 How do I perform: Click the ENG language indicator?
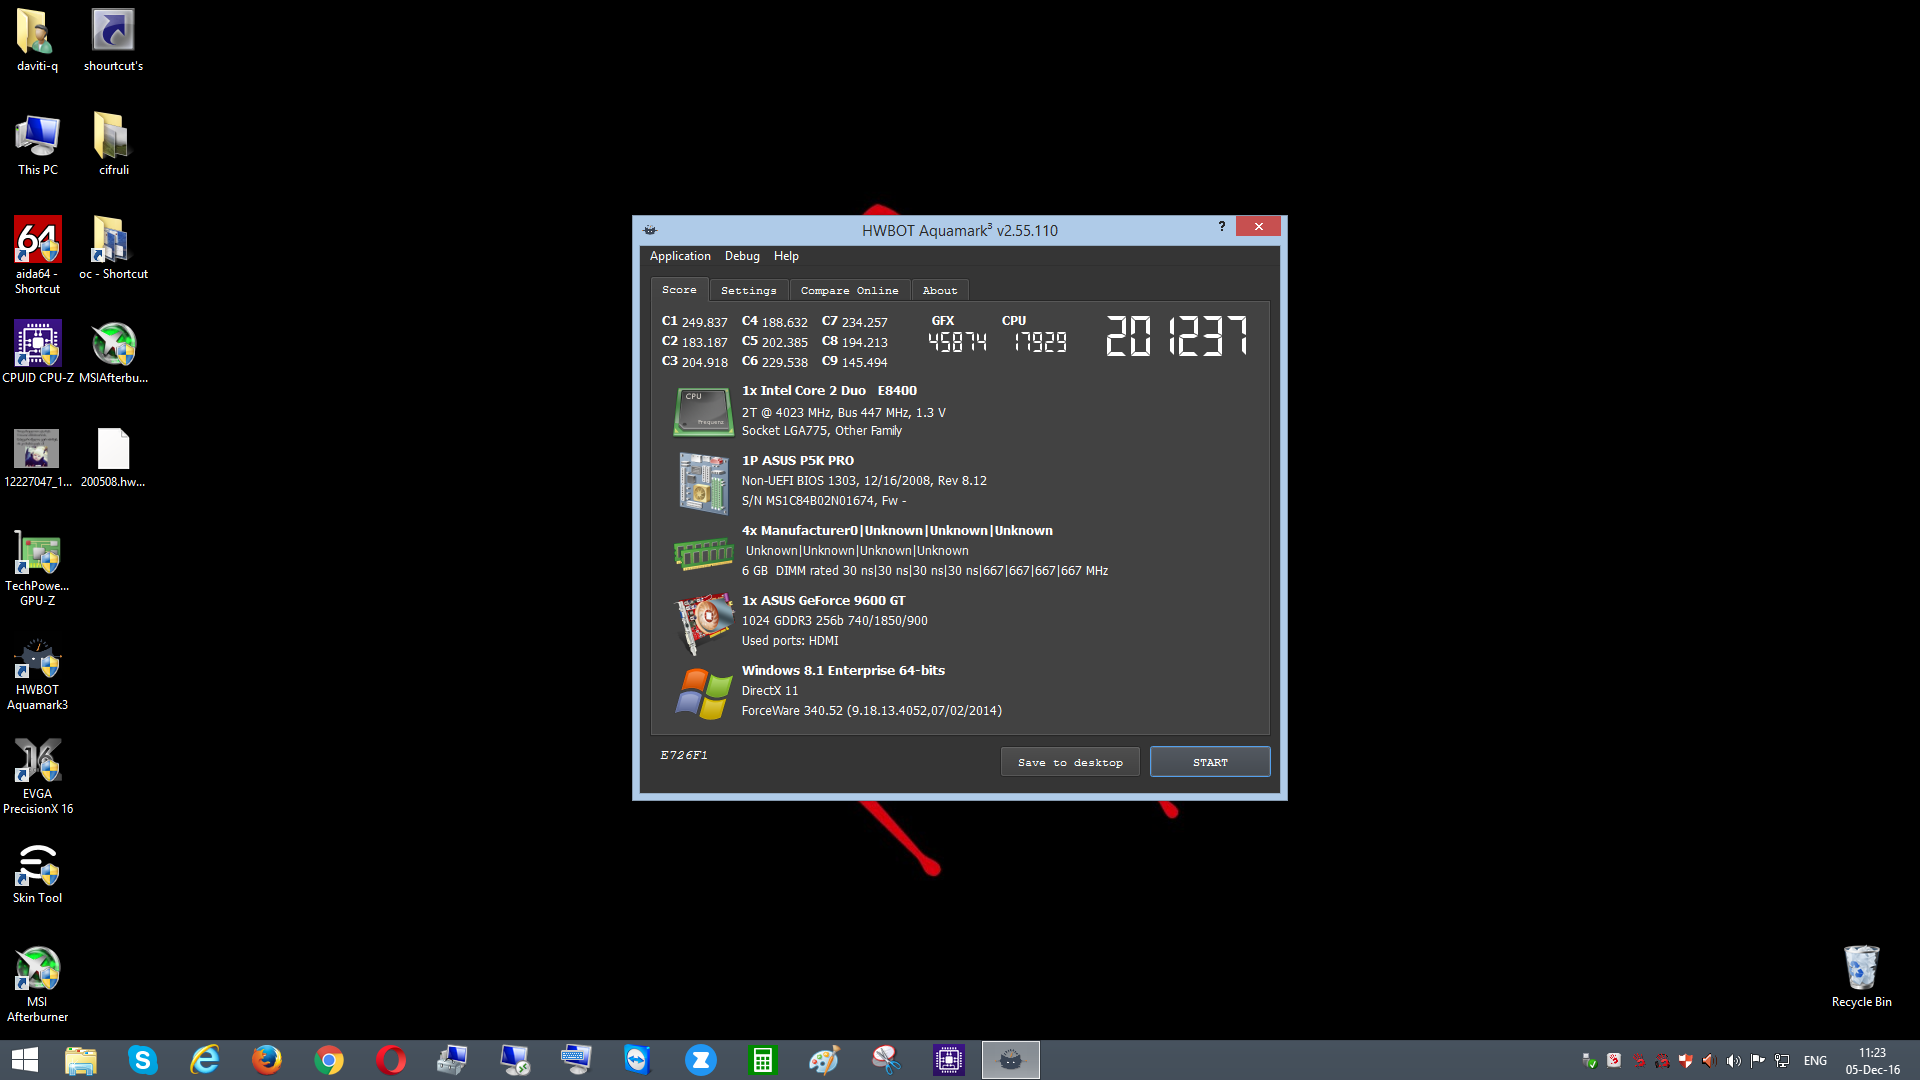click(1815, 1061)
